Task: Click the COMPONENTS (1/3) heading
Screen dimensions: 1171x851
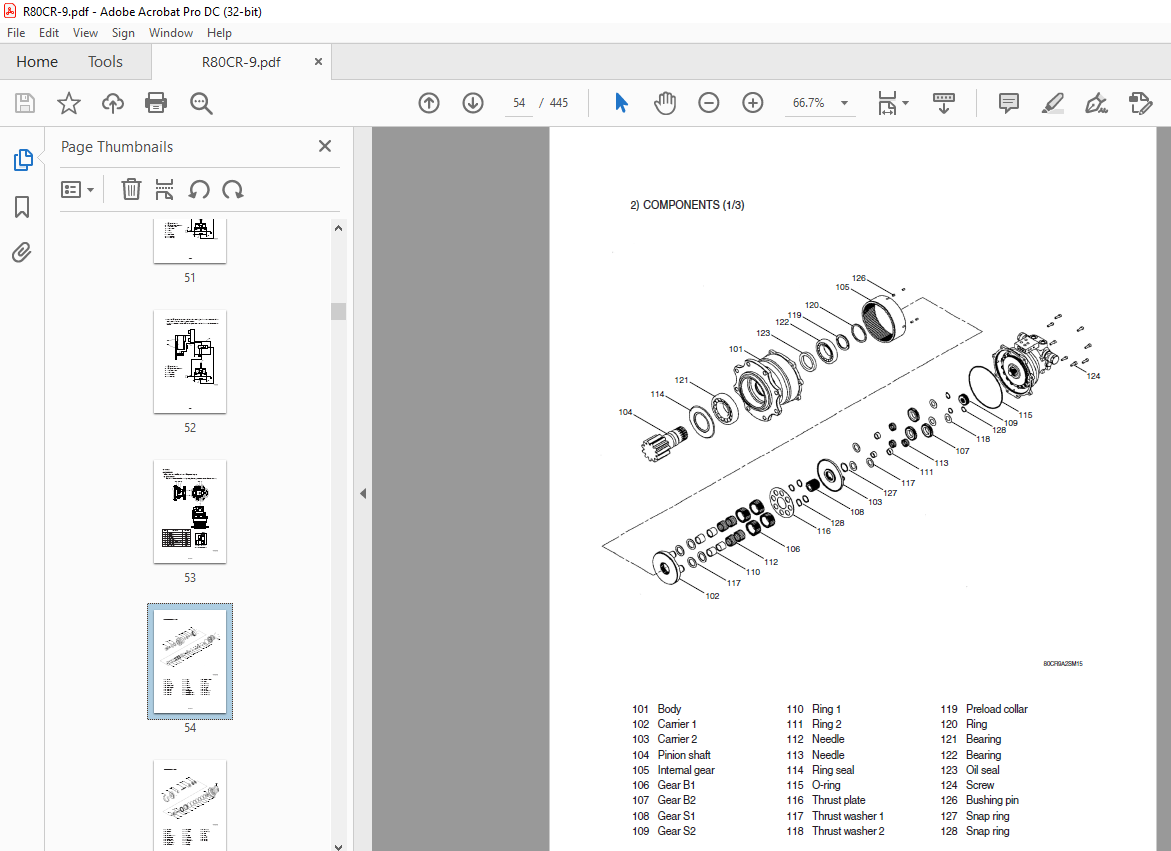Action: coord(687,205)
